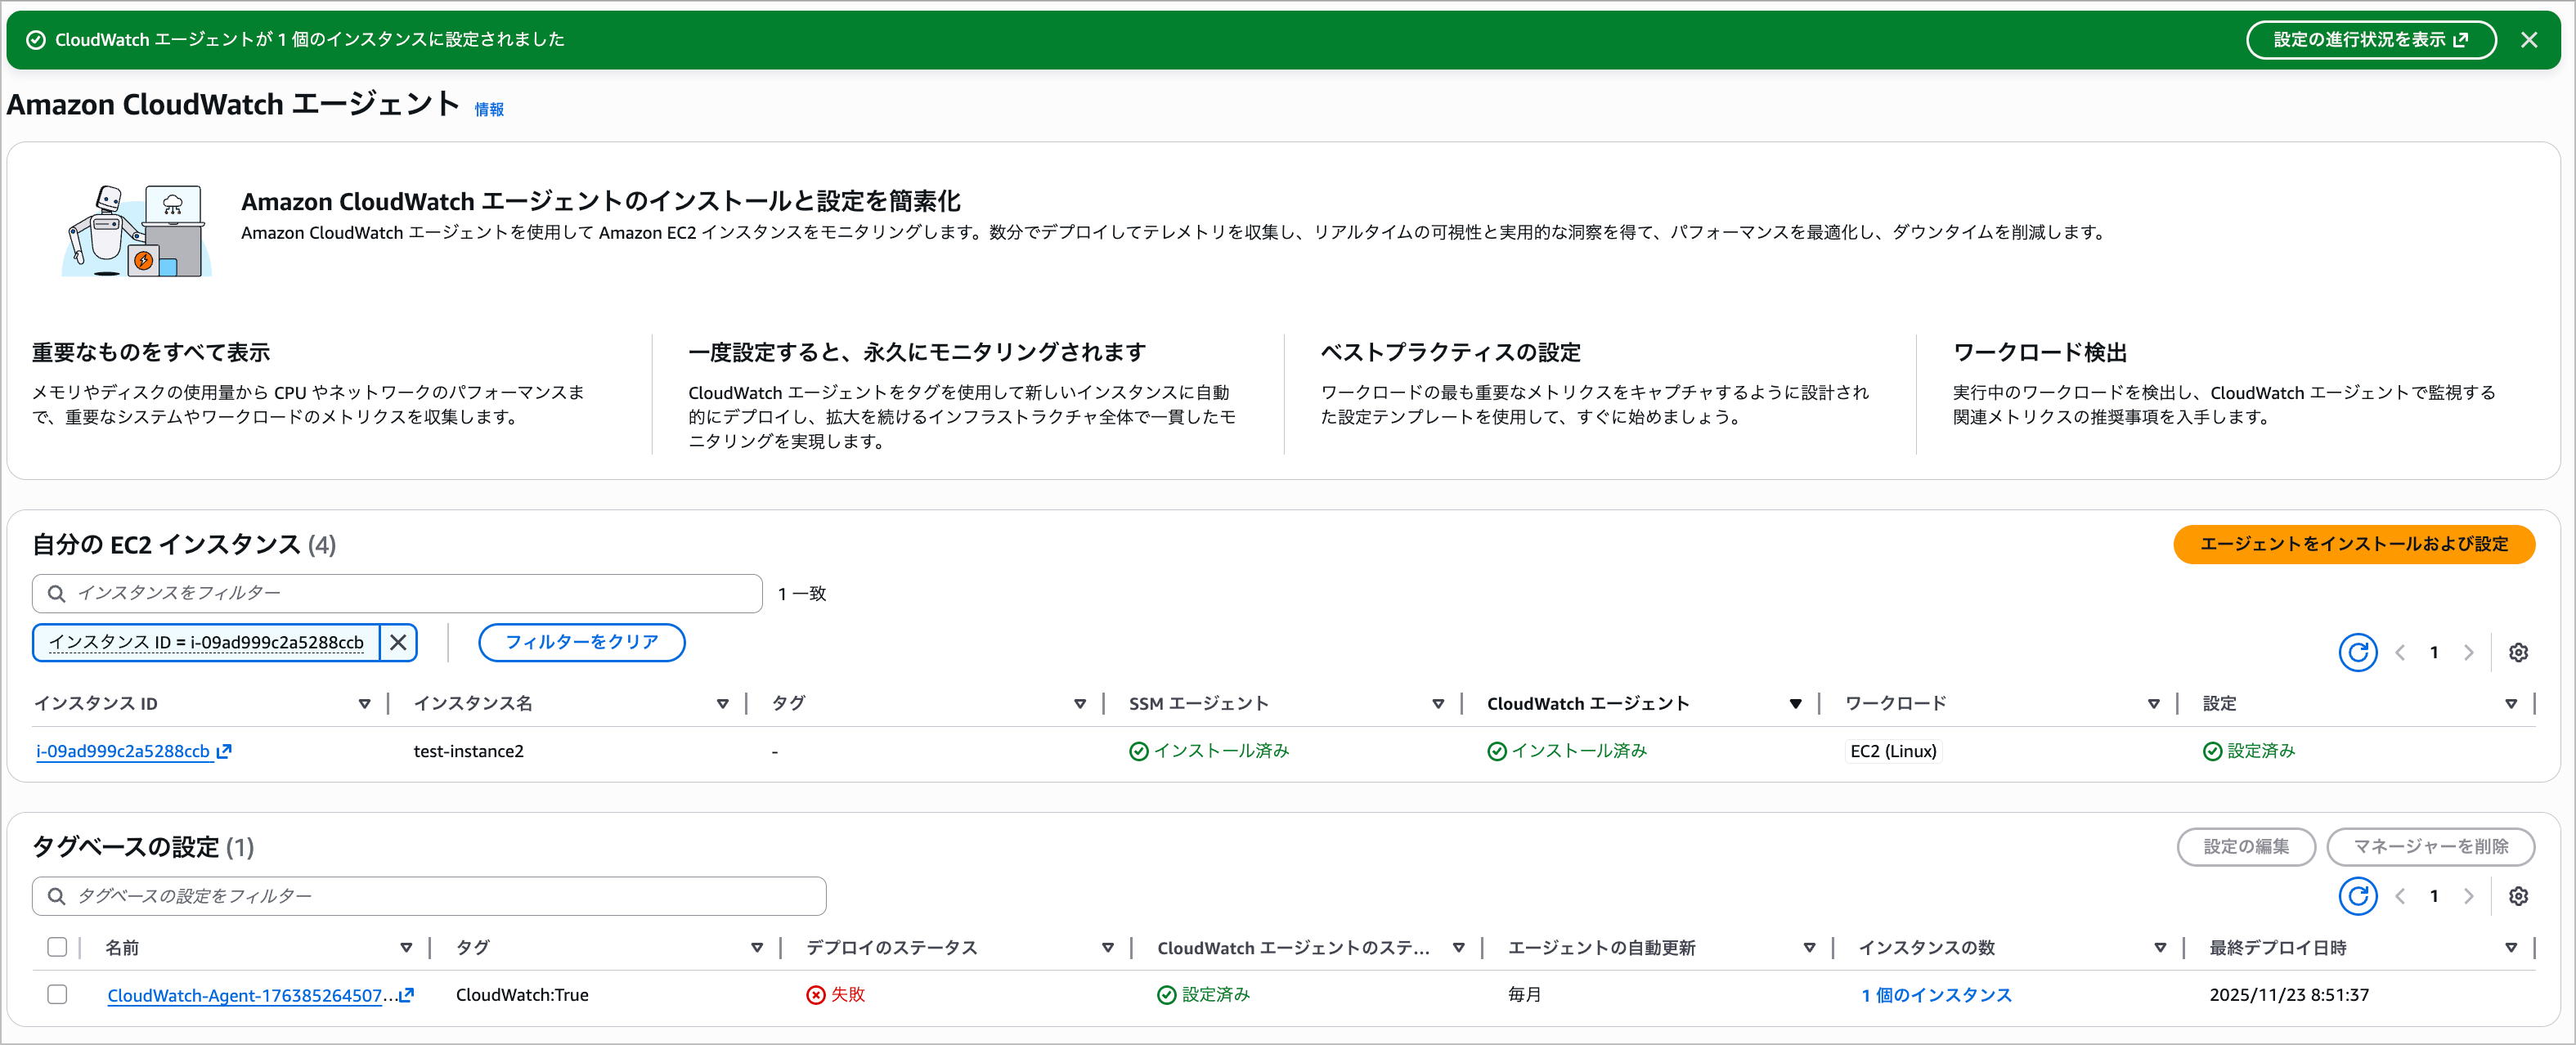This screenshot has width=2576, height=1045.
Task: Remove the instance ID filter token
Action: point(398,642)
